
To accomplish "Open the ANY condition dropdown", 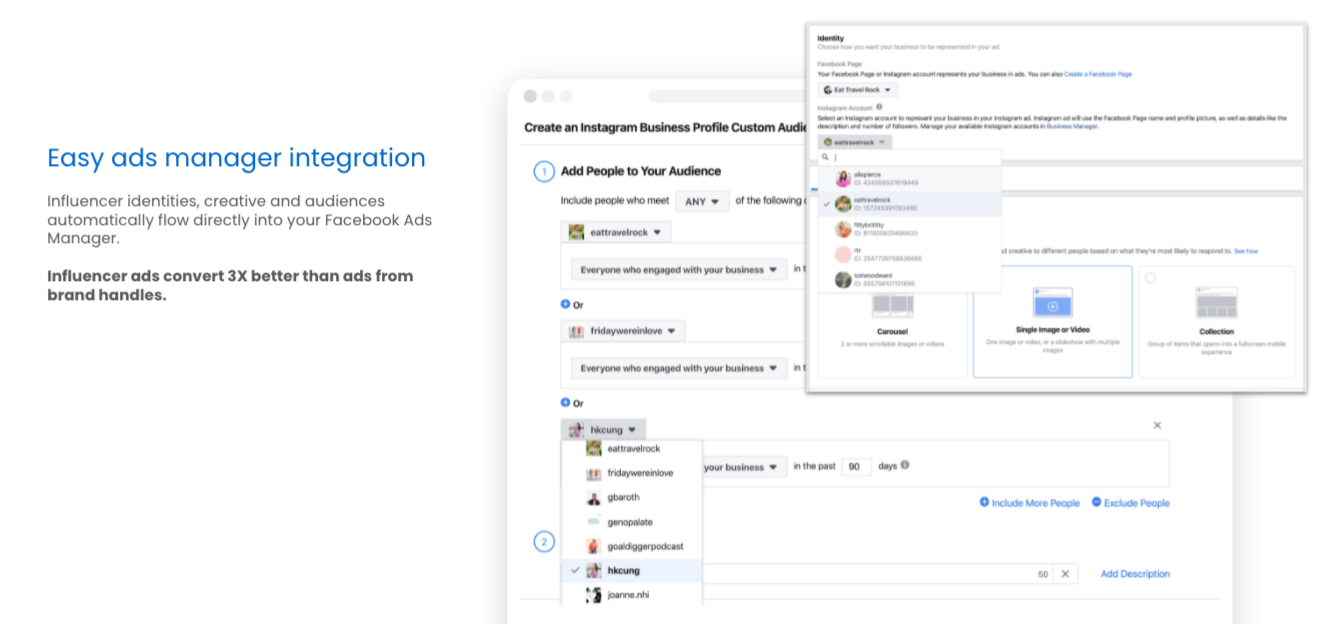I will 703,201.
